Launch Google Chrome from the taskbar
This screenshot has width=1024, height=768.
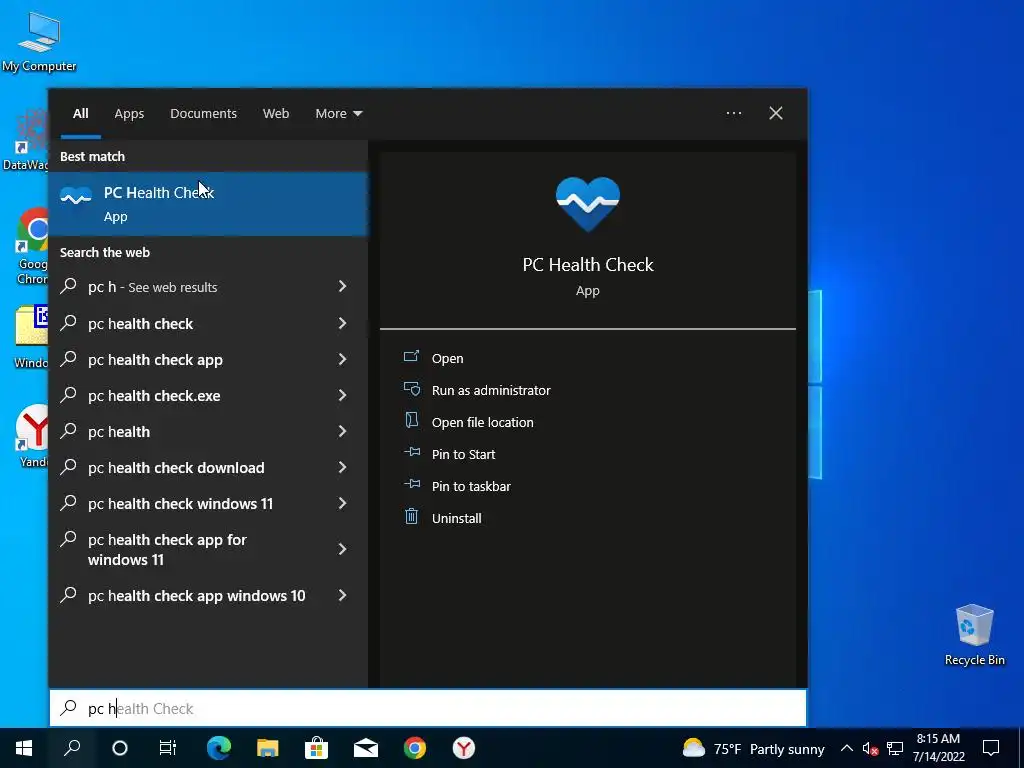[415, 748]
